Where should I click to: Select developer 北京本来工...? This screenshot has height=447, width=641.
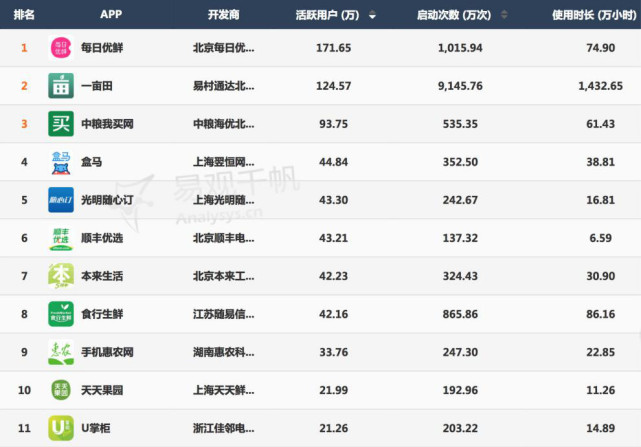click(x=224, y=276)
